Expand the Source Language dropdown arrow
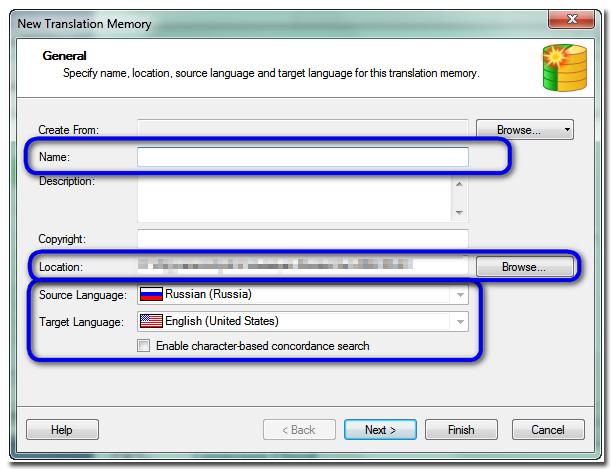 tap(460, 295)
